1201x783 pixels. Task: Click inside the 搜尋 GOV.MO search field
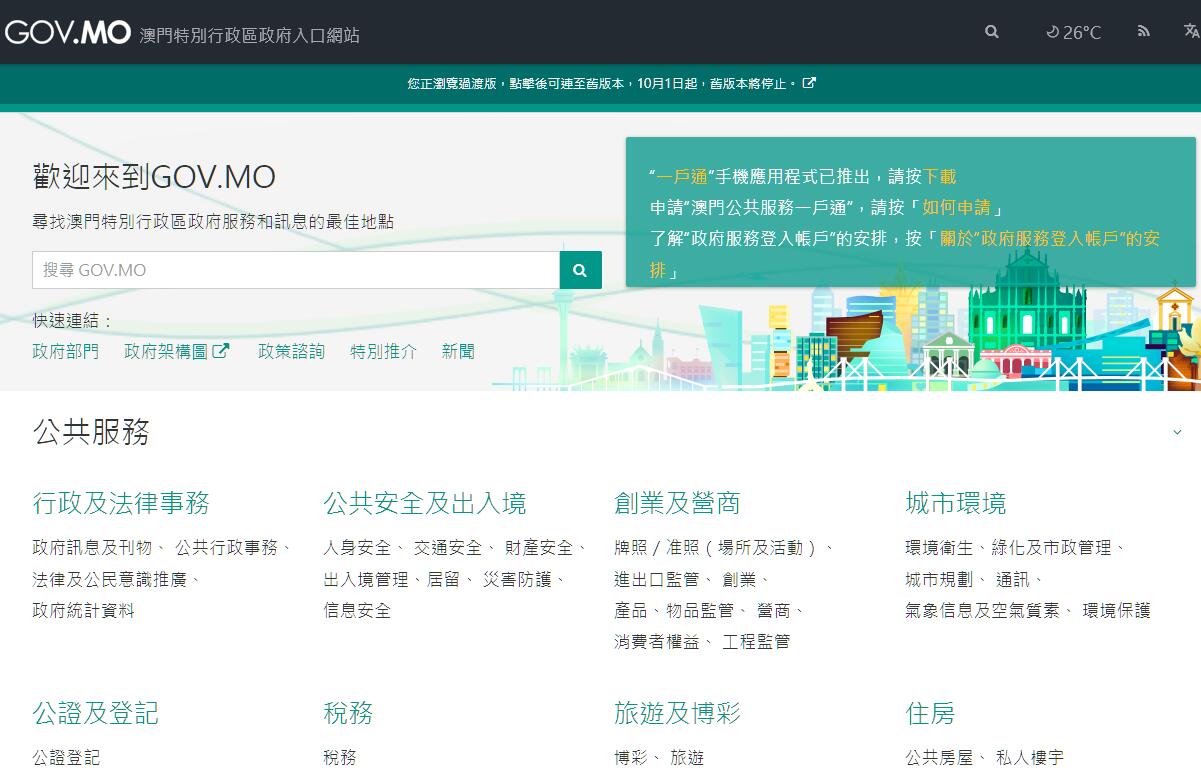point(296,270)
